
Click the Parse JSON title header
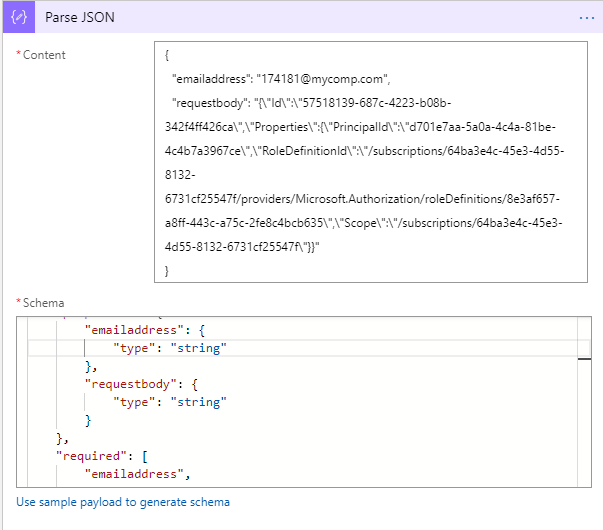tap(80, 17)
